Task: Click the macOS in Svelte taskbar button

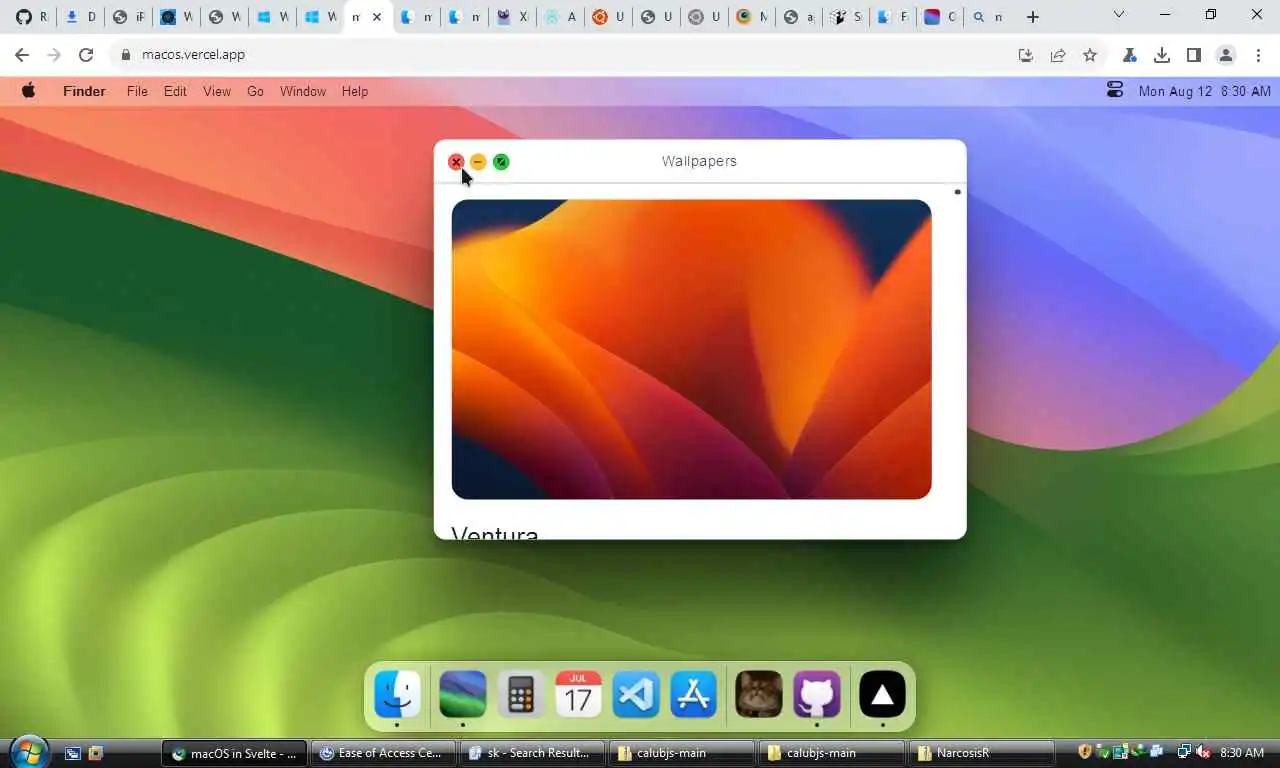Action: point(235,753)
